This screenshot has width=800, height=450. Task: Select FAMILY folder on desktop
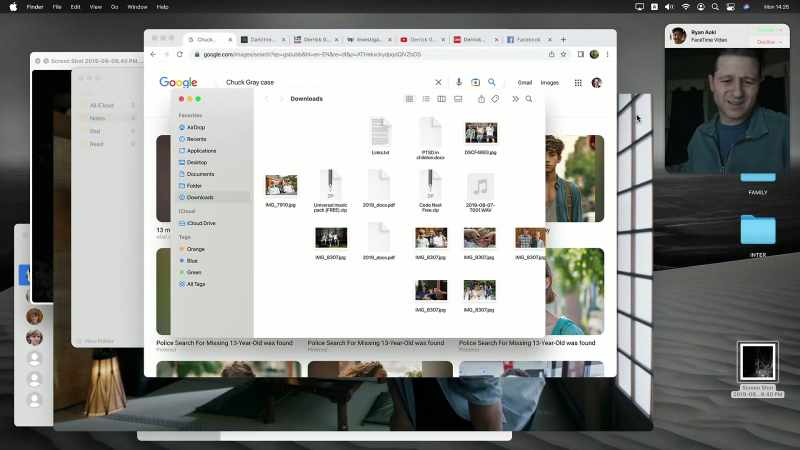(x=758, y=183)
